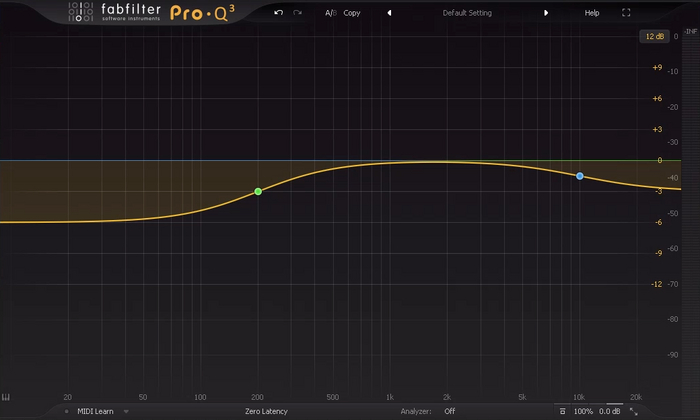
Task: Click the 0.0 dB output gain value
Action: [609, 412]
